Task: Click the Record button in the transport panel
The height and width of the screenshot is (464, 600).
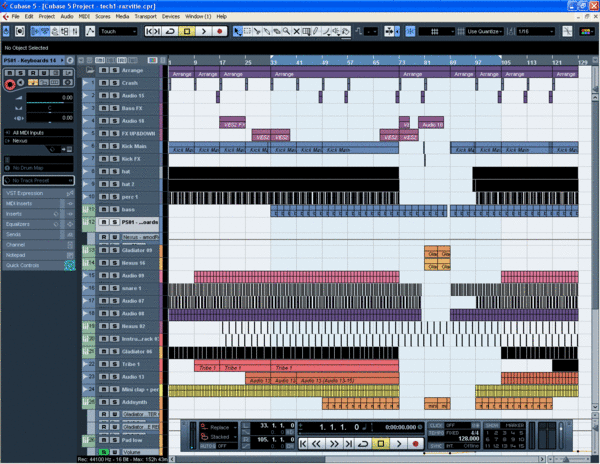Action: tap(414, 442)
